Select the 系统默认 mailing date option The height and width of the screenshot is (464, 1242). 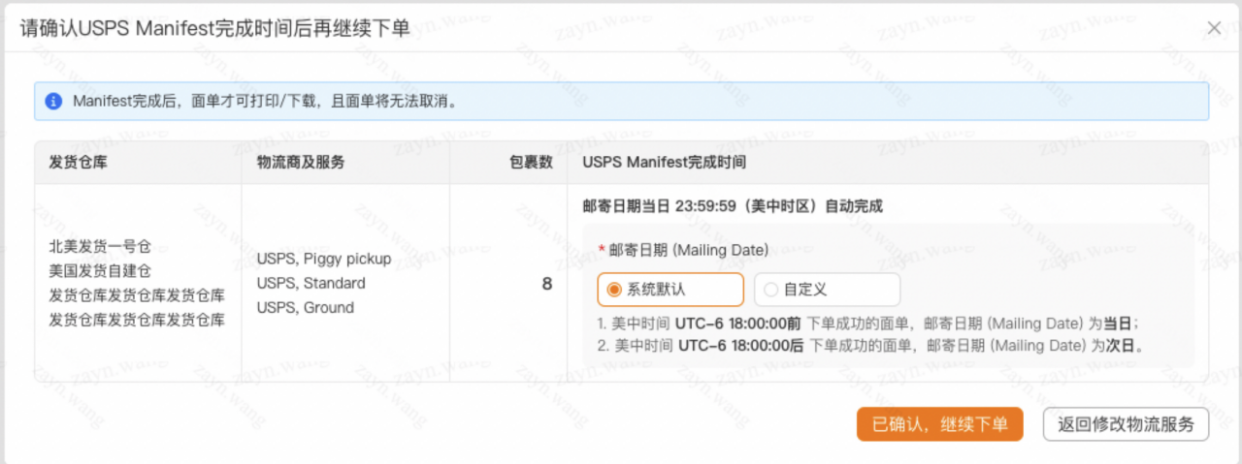point(671,290)
